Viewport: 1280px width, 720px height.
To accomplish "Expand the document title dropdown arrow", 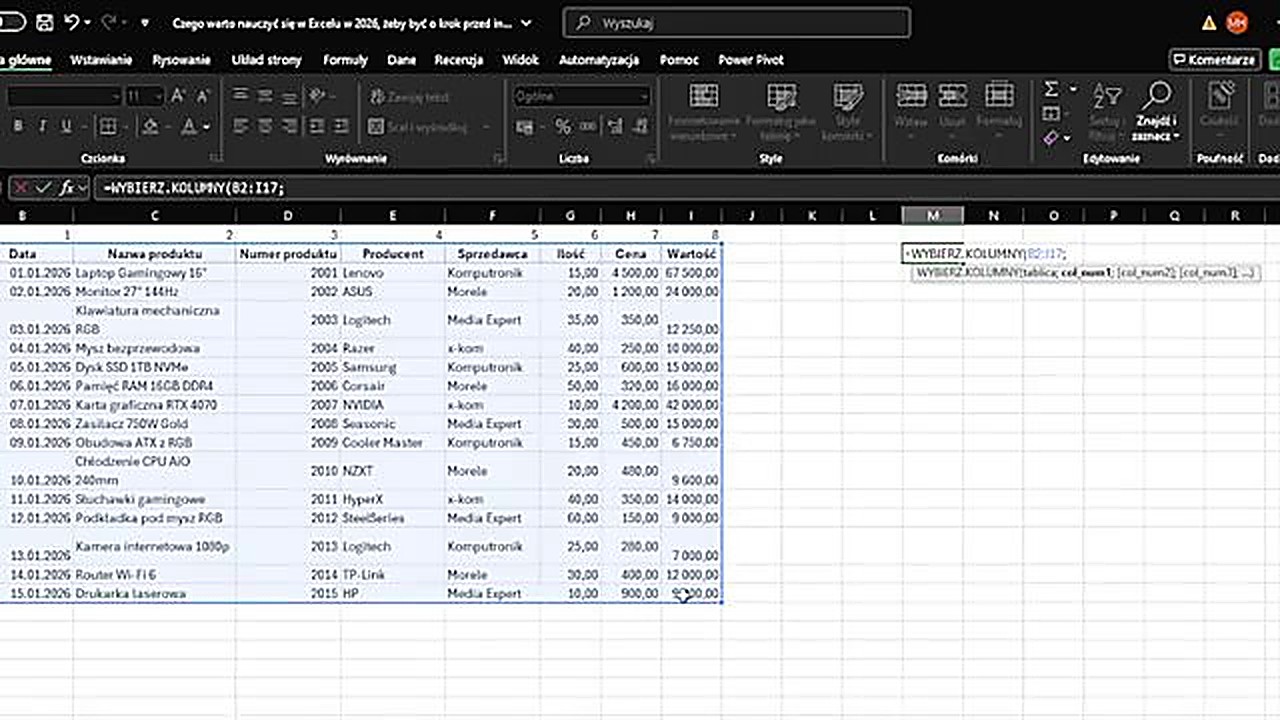I will [527, 23].
